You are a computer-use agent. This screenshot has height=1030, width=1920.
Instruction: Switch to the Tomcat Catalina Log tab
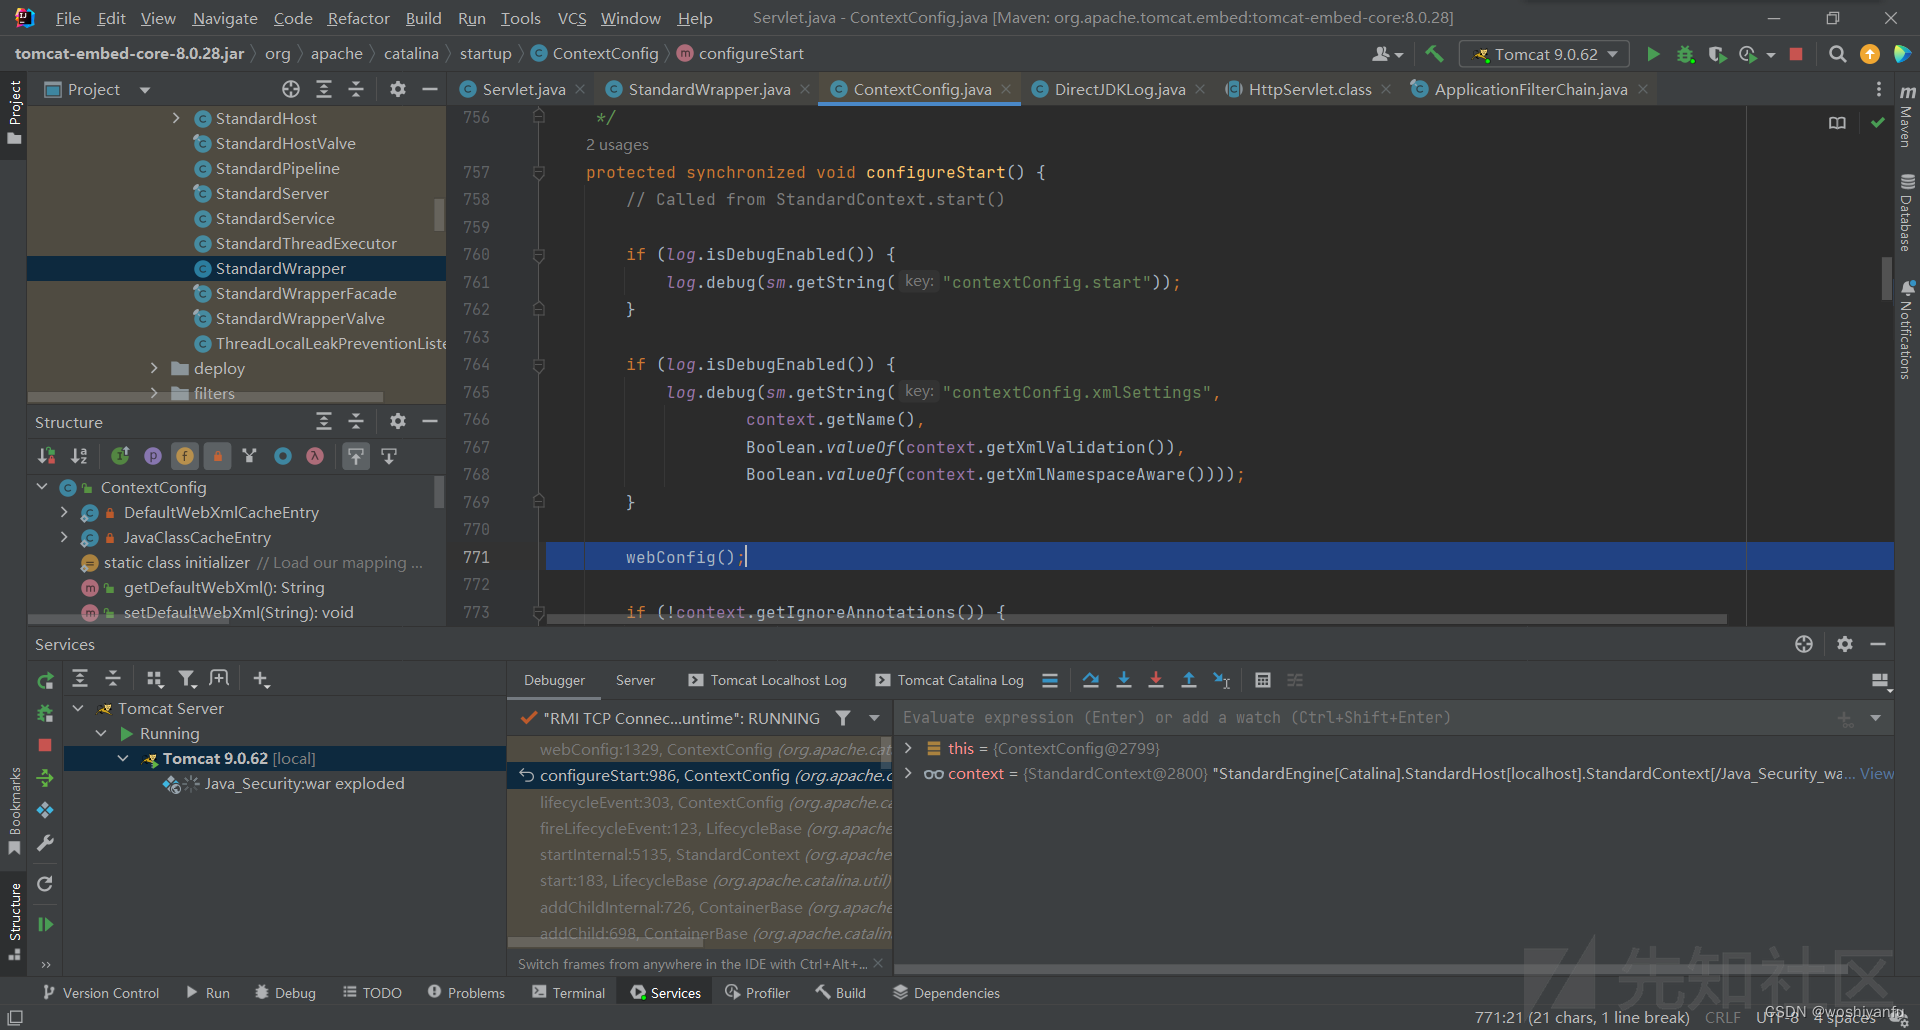click(x=950, y=680)
